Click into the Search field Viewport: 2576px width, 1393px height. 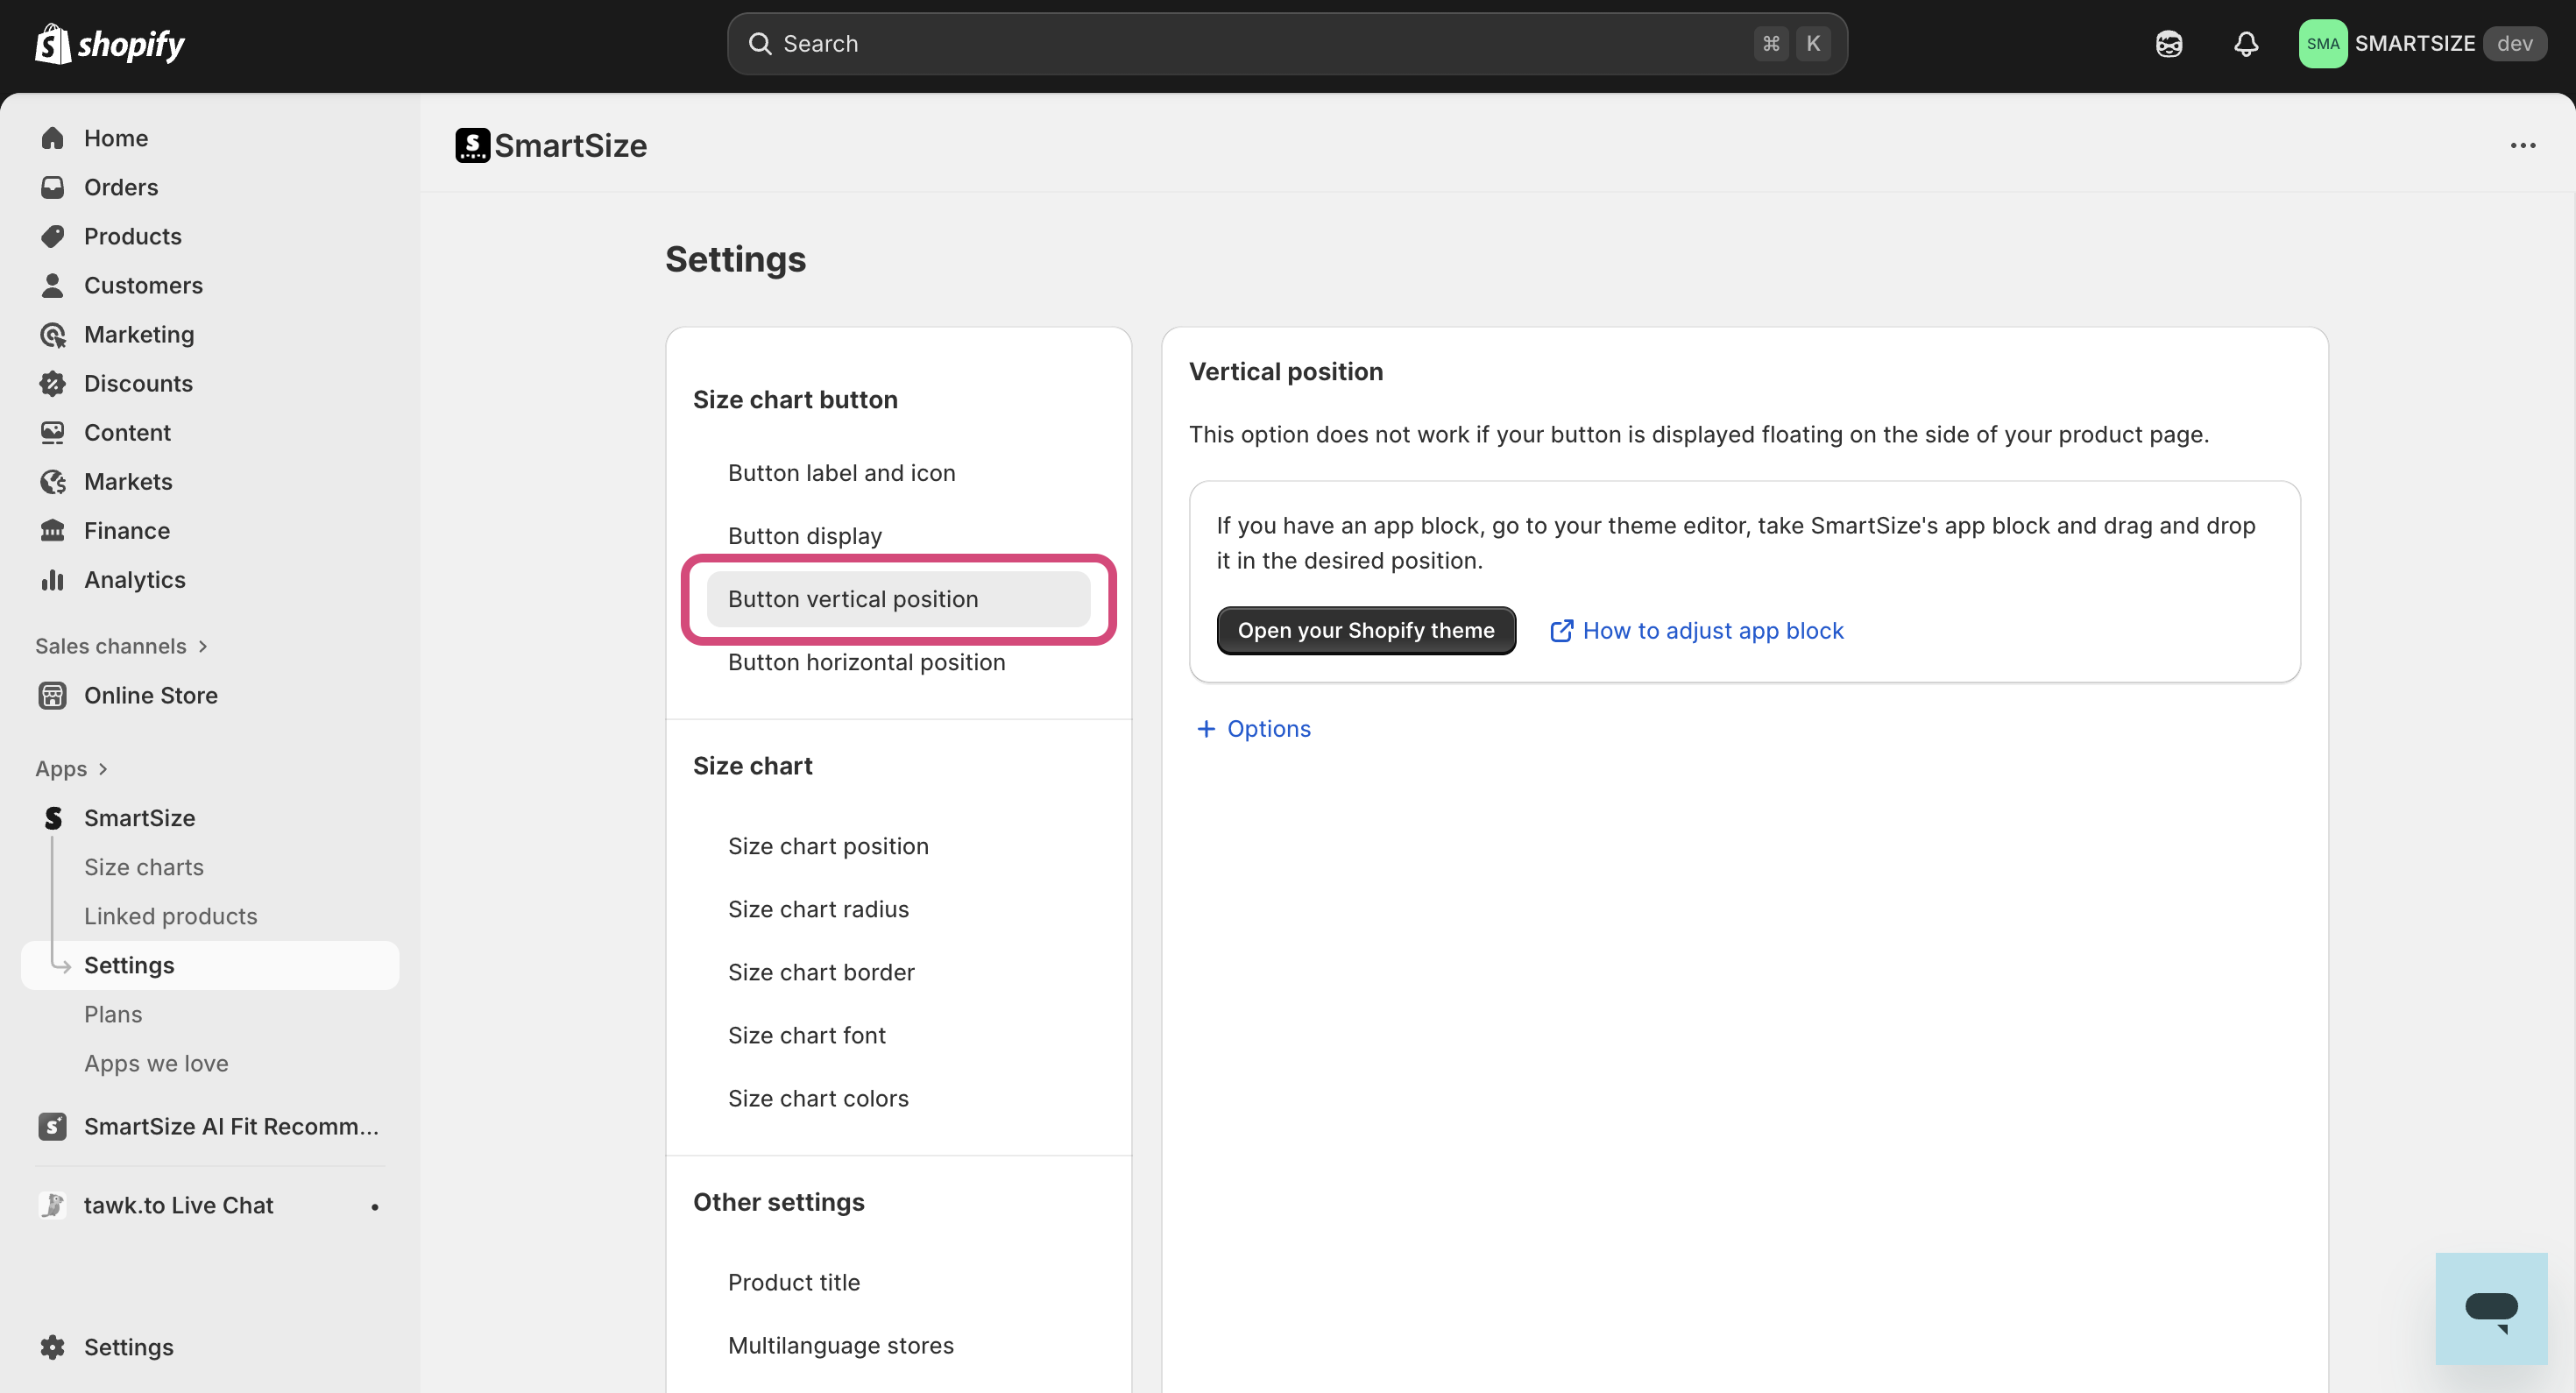coord(1250,44)
